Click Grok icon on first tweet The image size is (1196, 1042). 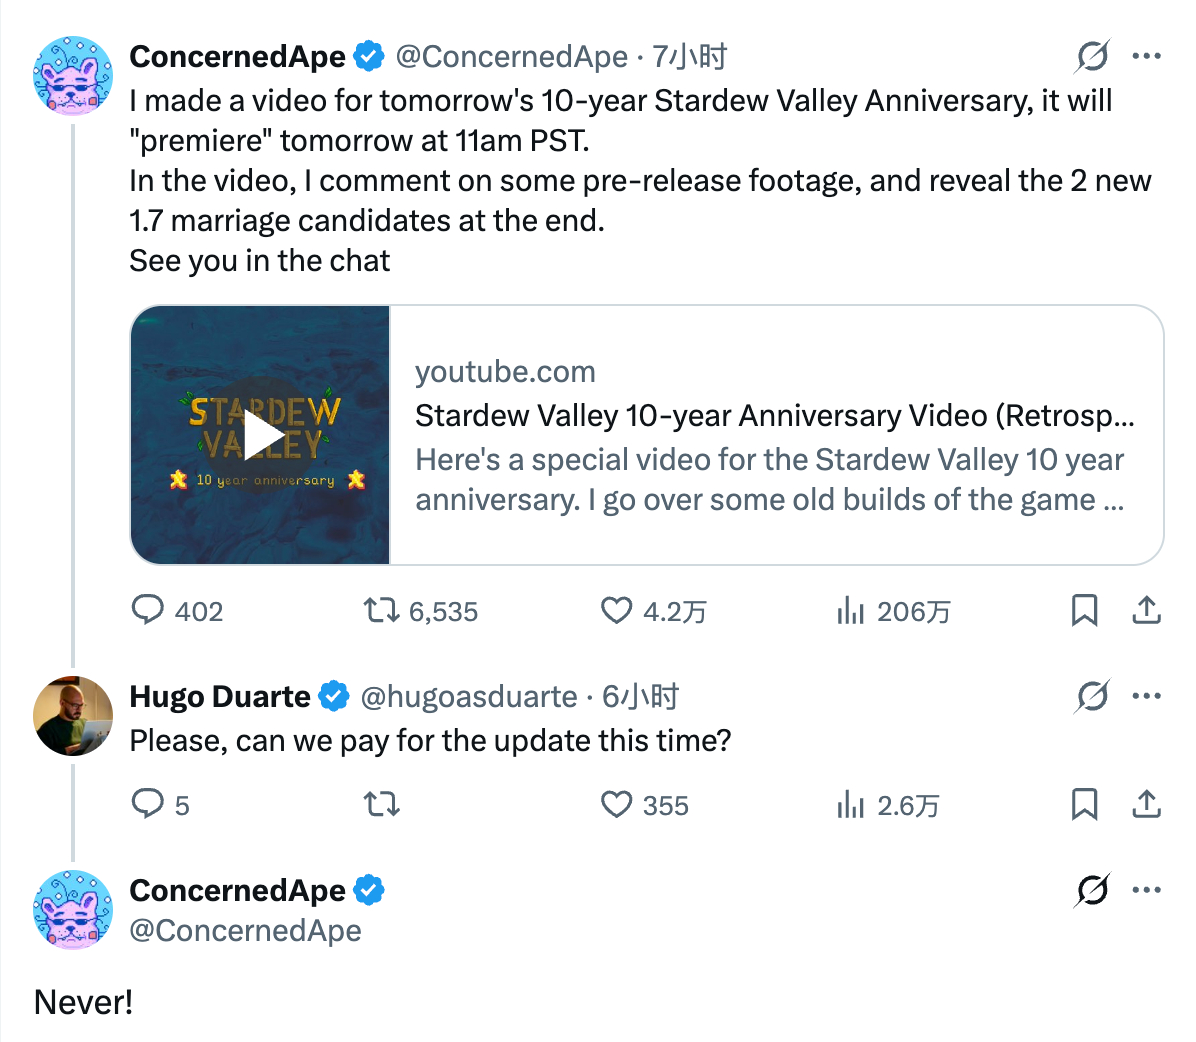pos(1092,56)
